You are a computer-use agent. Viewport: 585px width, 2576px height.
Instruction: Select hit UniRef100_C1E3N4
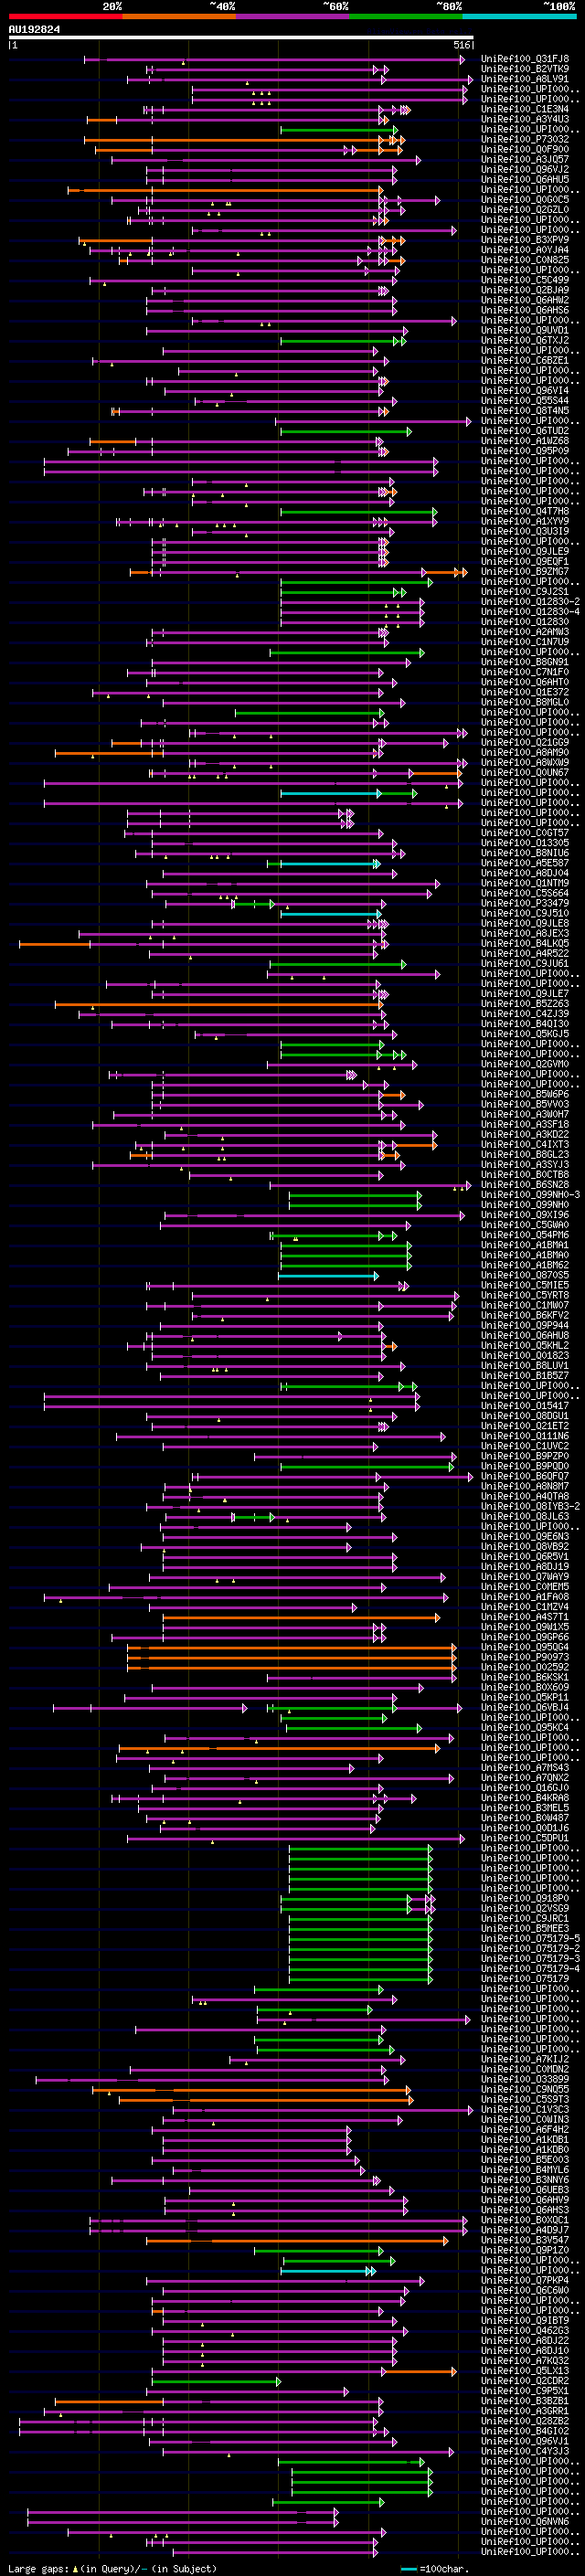pos(525,109)
